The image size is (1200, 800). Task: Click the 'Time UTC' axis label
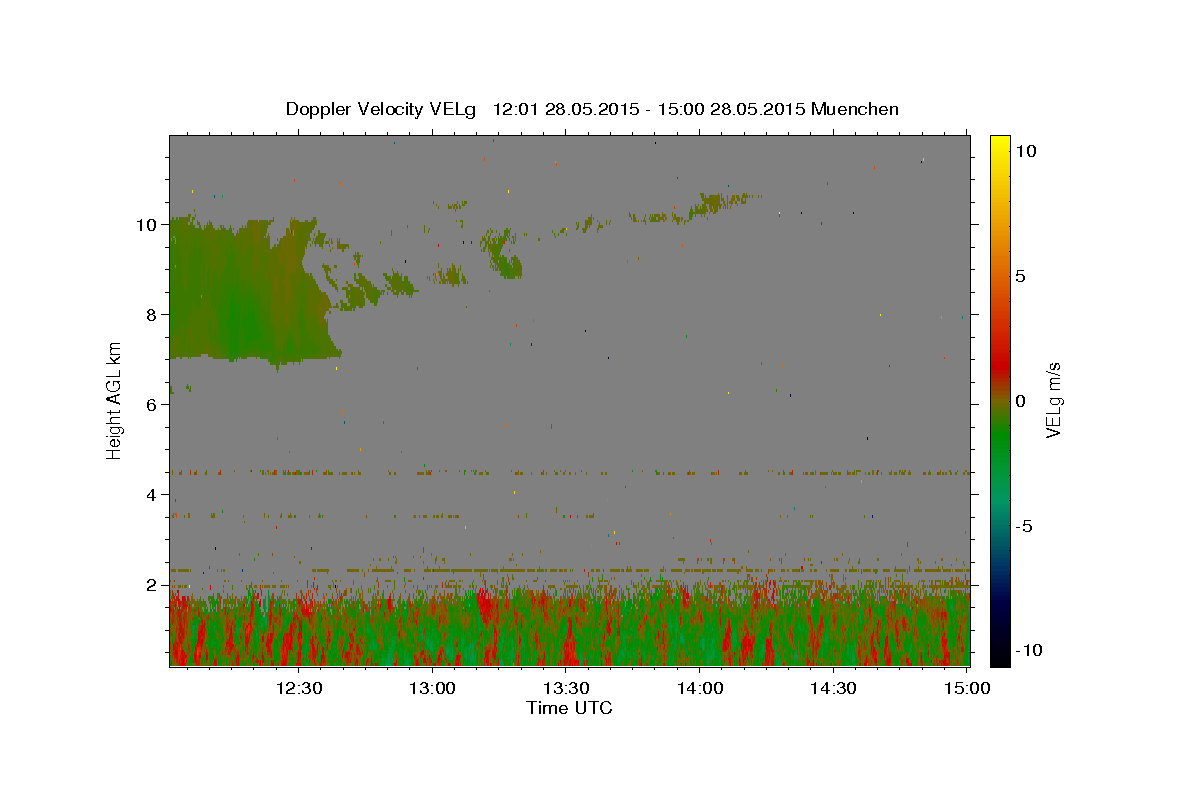(x=569, y=708)
